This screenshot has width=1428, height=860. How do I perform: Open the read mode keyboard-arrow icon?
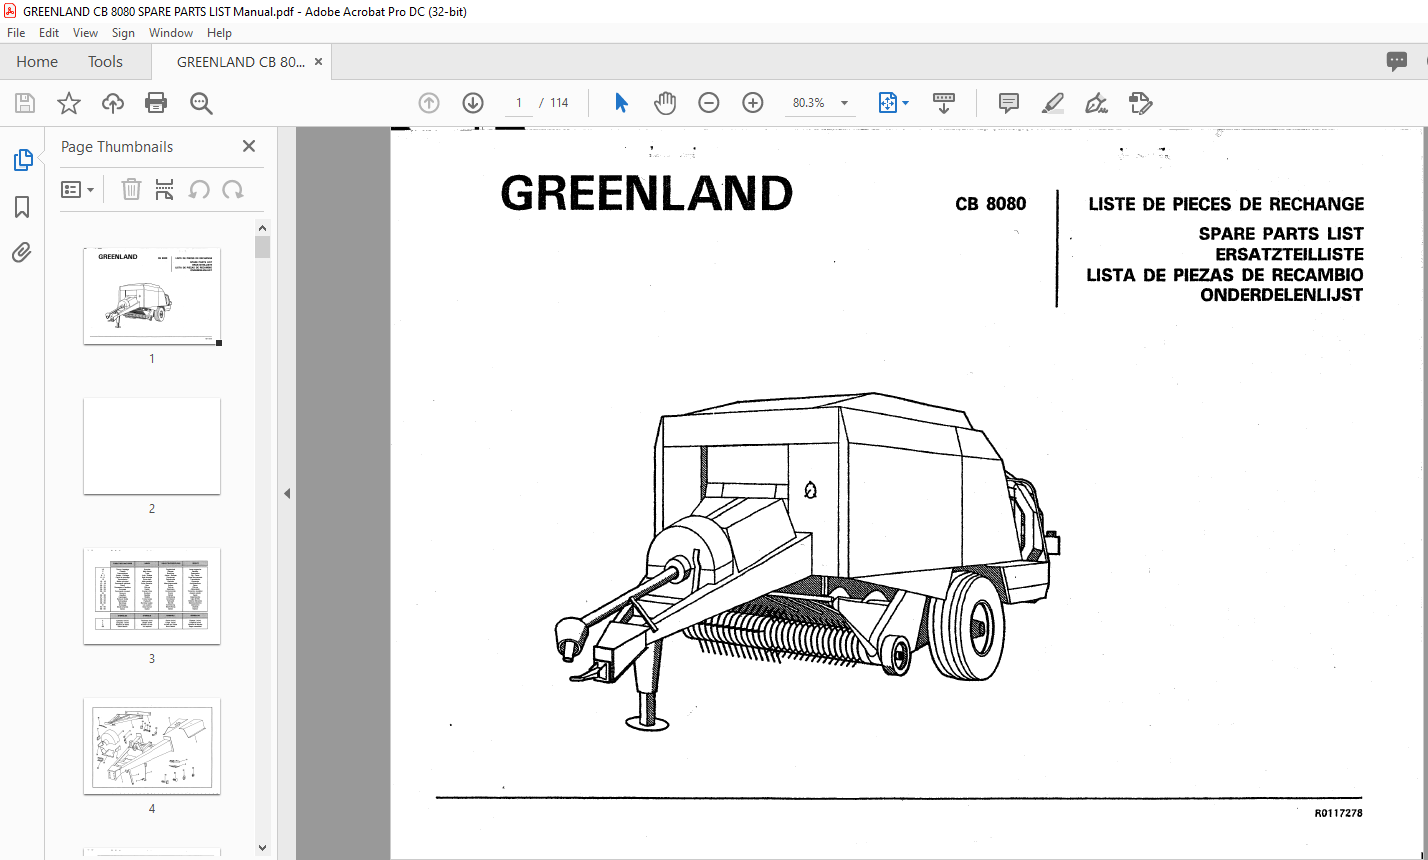(944, 103)
